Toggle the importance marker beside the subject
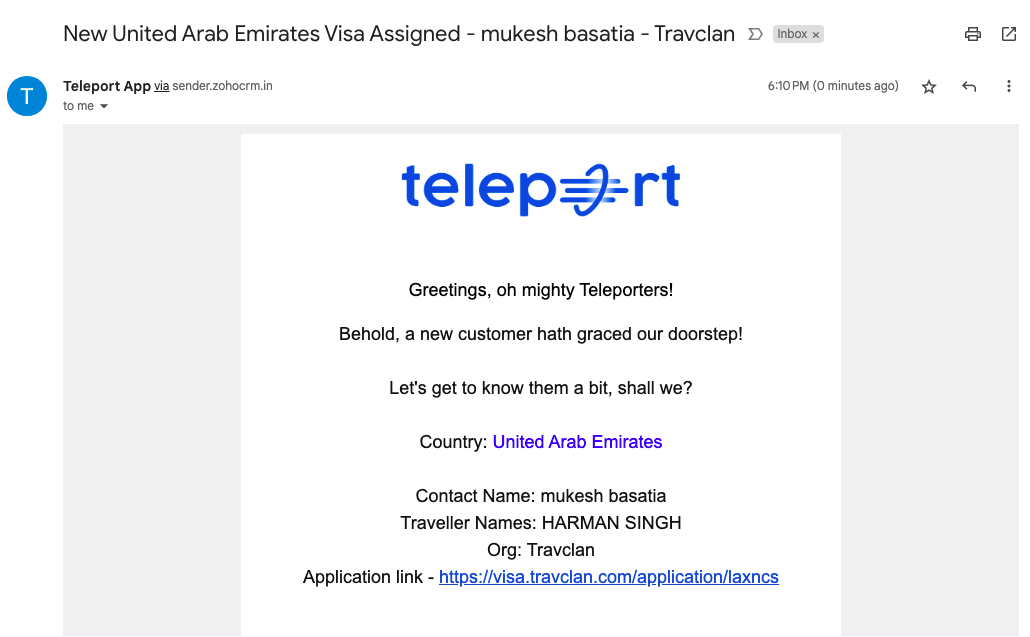The height and width of the screenshot is (637, 1030). (756, 34)
